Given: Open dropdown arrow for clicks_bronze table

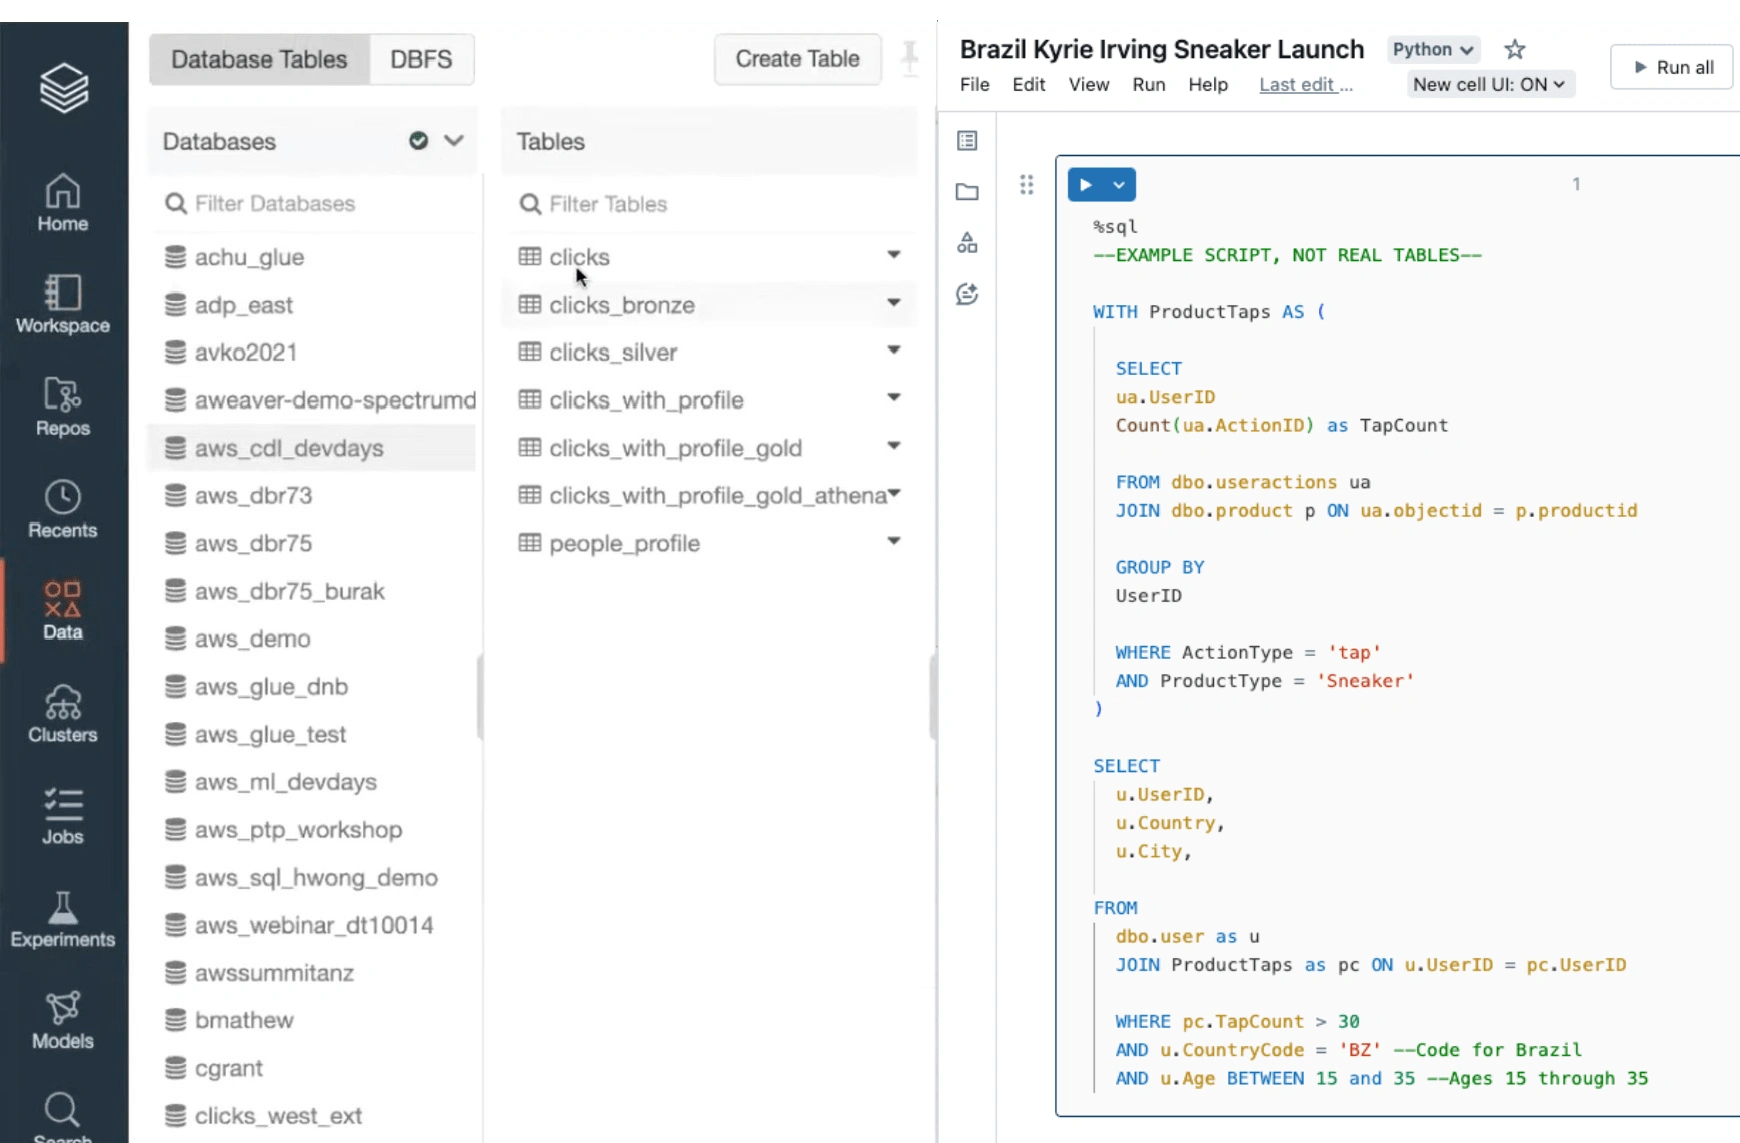Looking at the screenshot, I should (894, 302).
